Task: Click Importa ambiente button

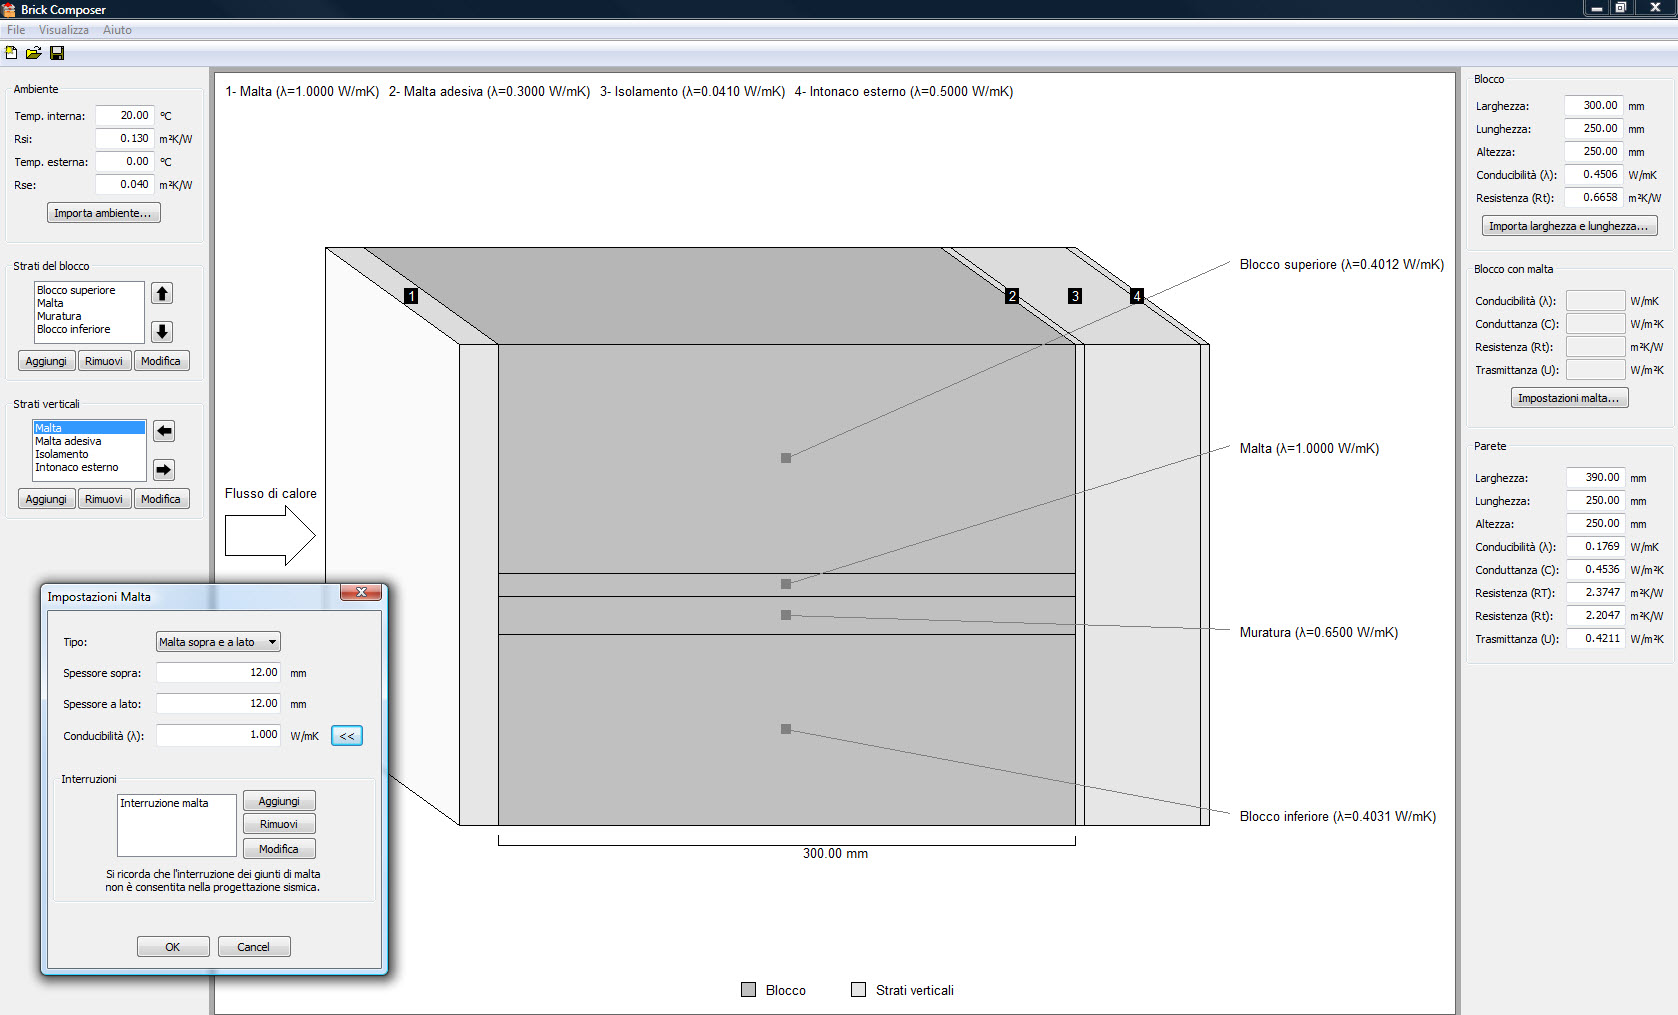Action: click(103, 213)
